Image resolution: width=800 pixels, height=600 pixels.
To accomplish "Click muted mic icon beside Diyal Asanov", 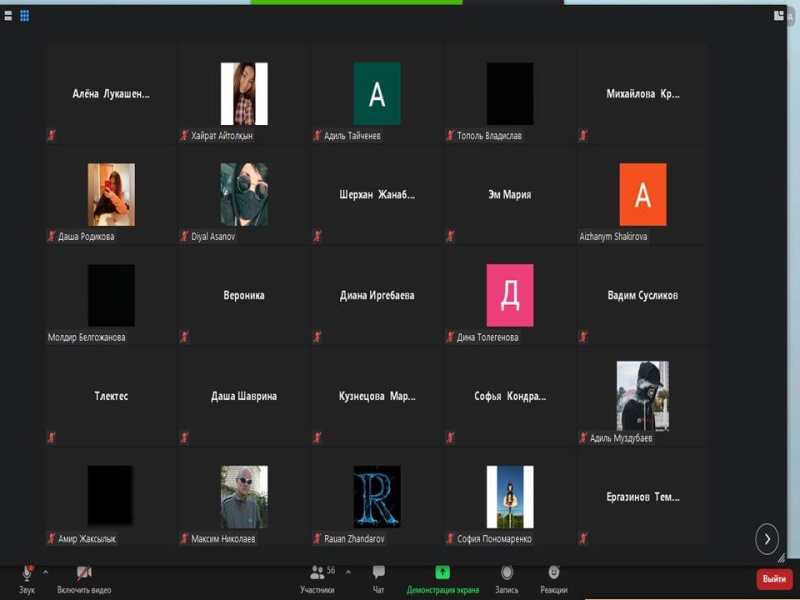I will tap(185, 236).
